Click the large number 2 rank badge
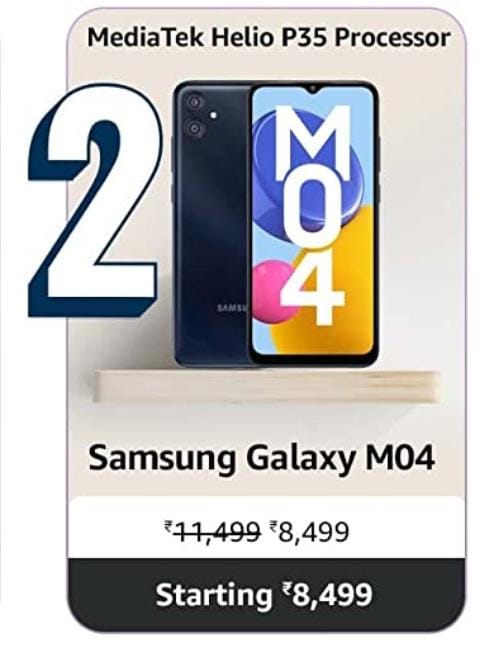The width and height of the screenshot is (483, 655). tap(94, 200)
